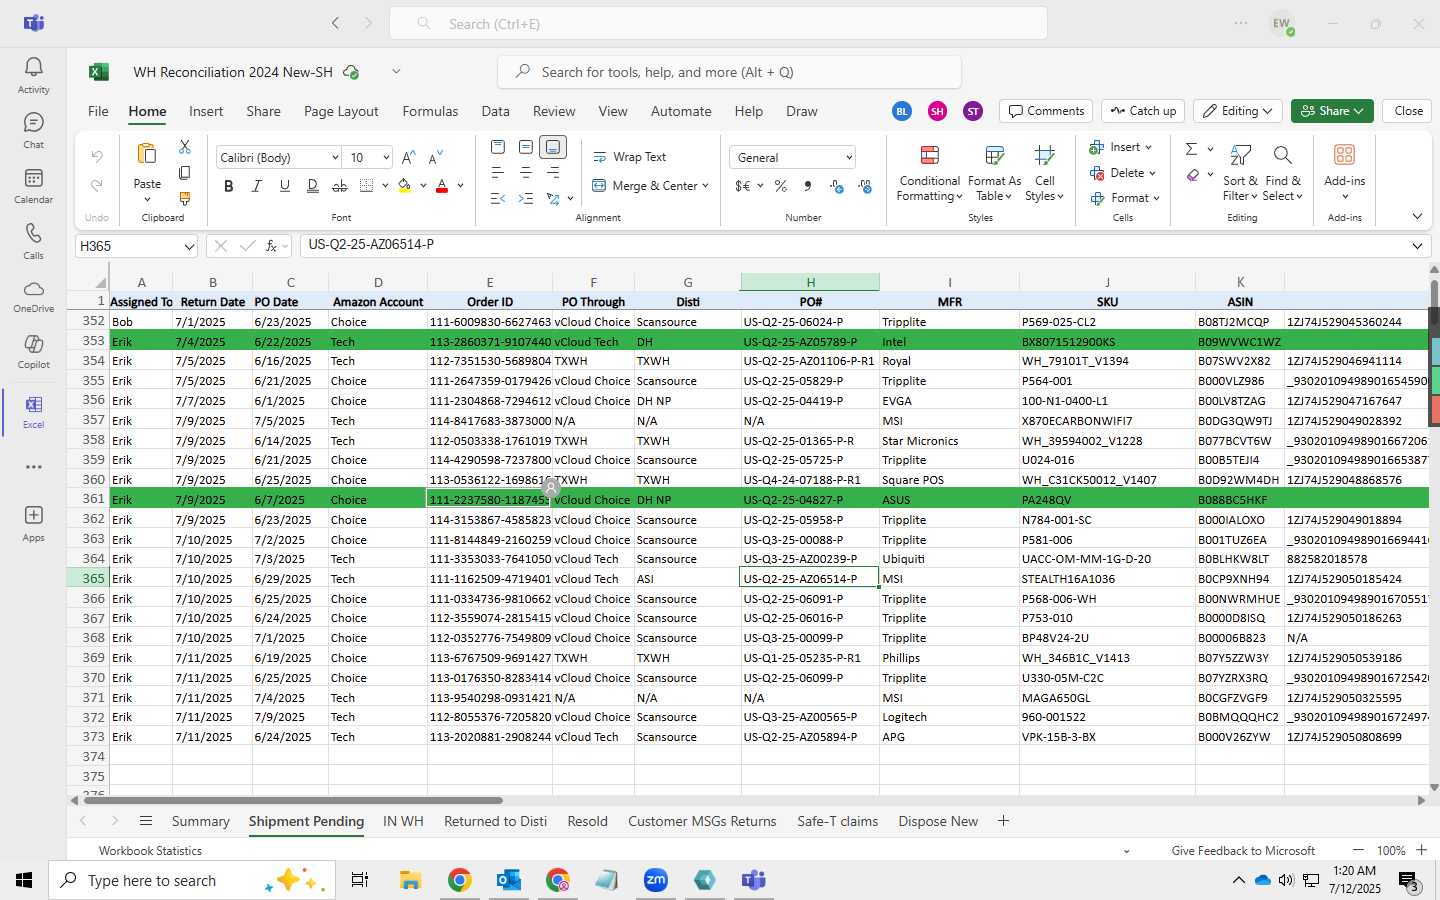Toggle bottom align
1440x900 pixels.
pos(553,147)
